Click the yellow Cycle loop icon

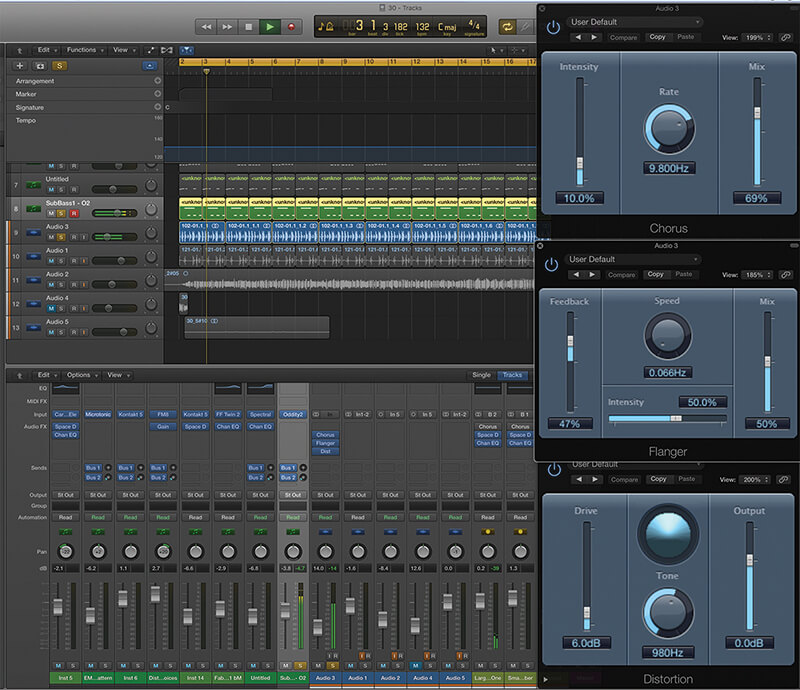pos(508,27)
